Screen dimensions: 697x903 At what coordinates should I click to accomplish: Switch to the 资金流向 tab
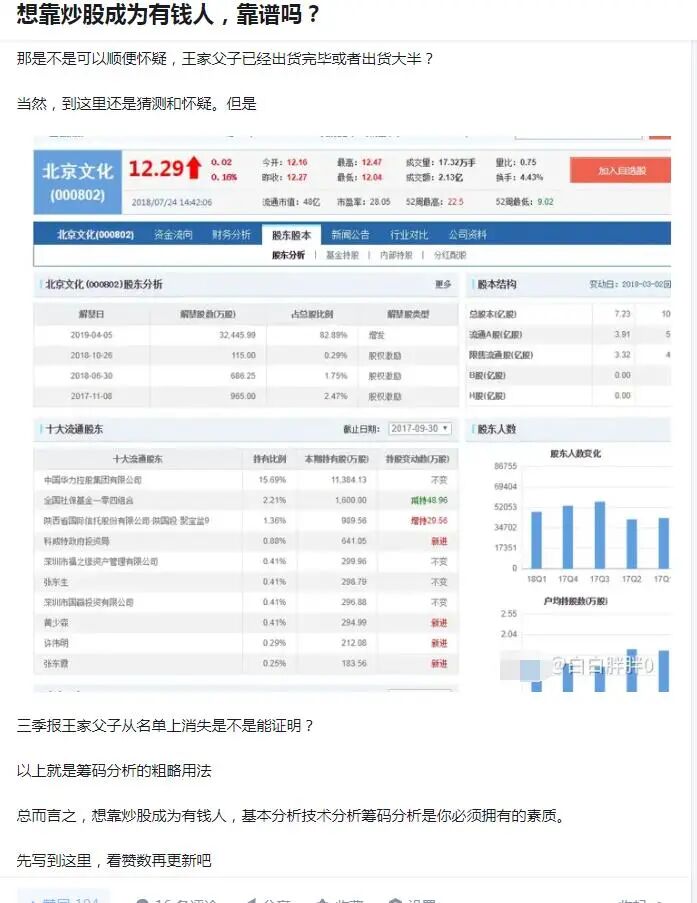point(173,234)
